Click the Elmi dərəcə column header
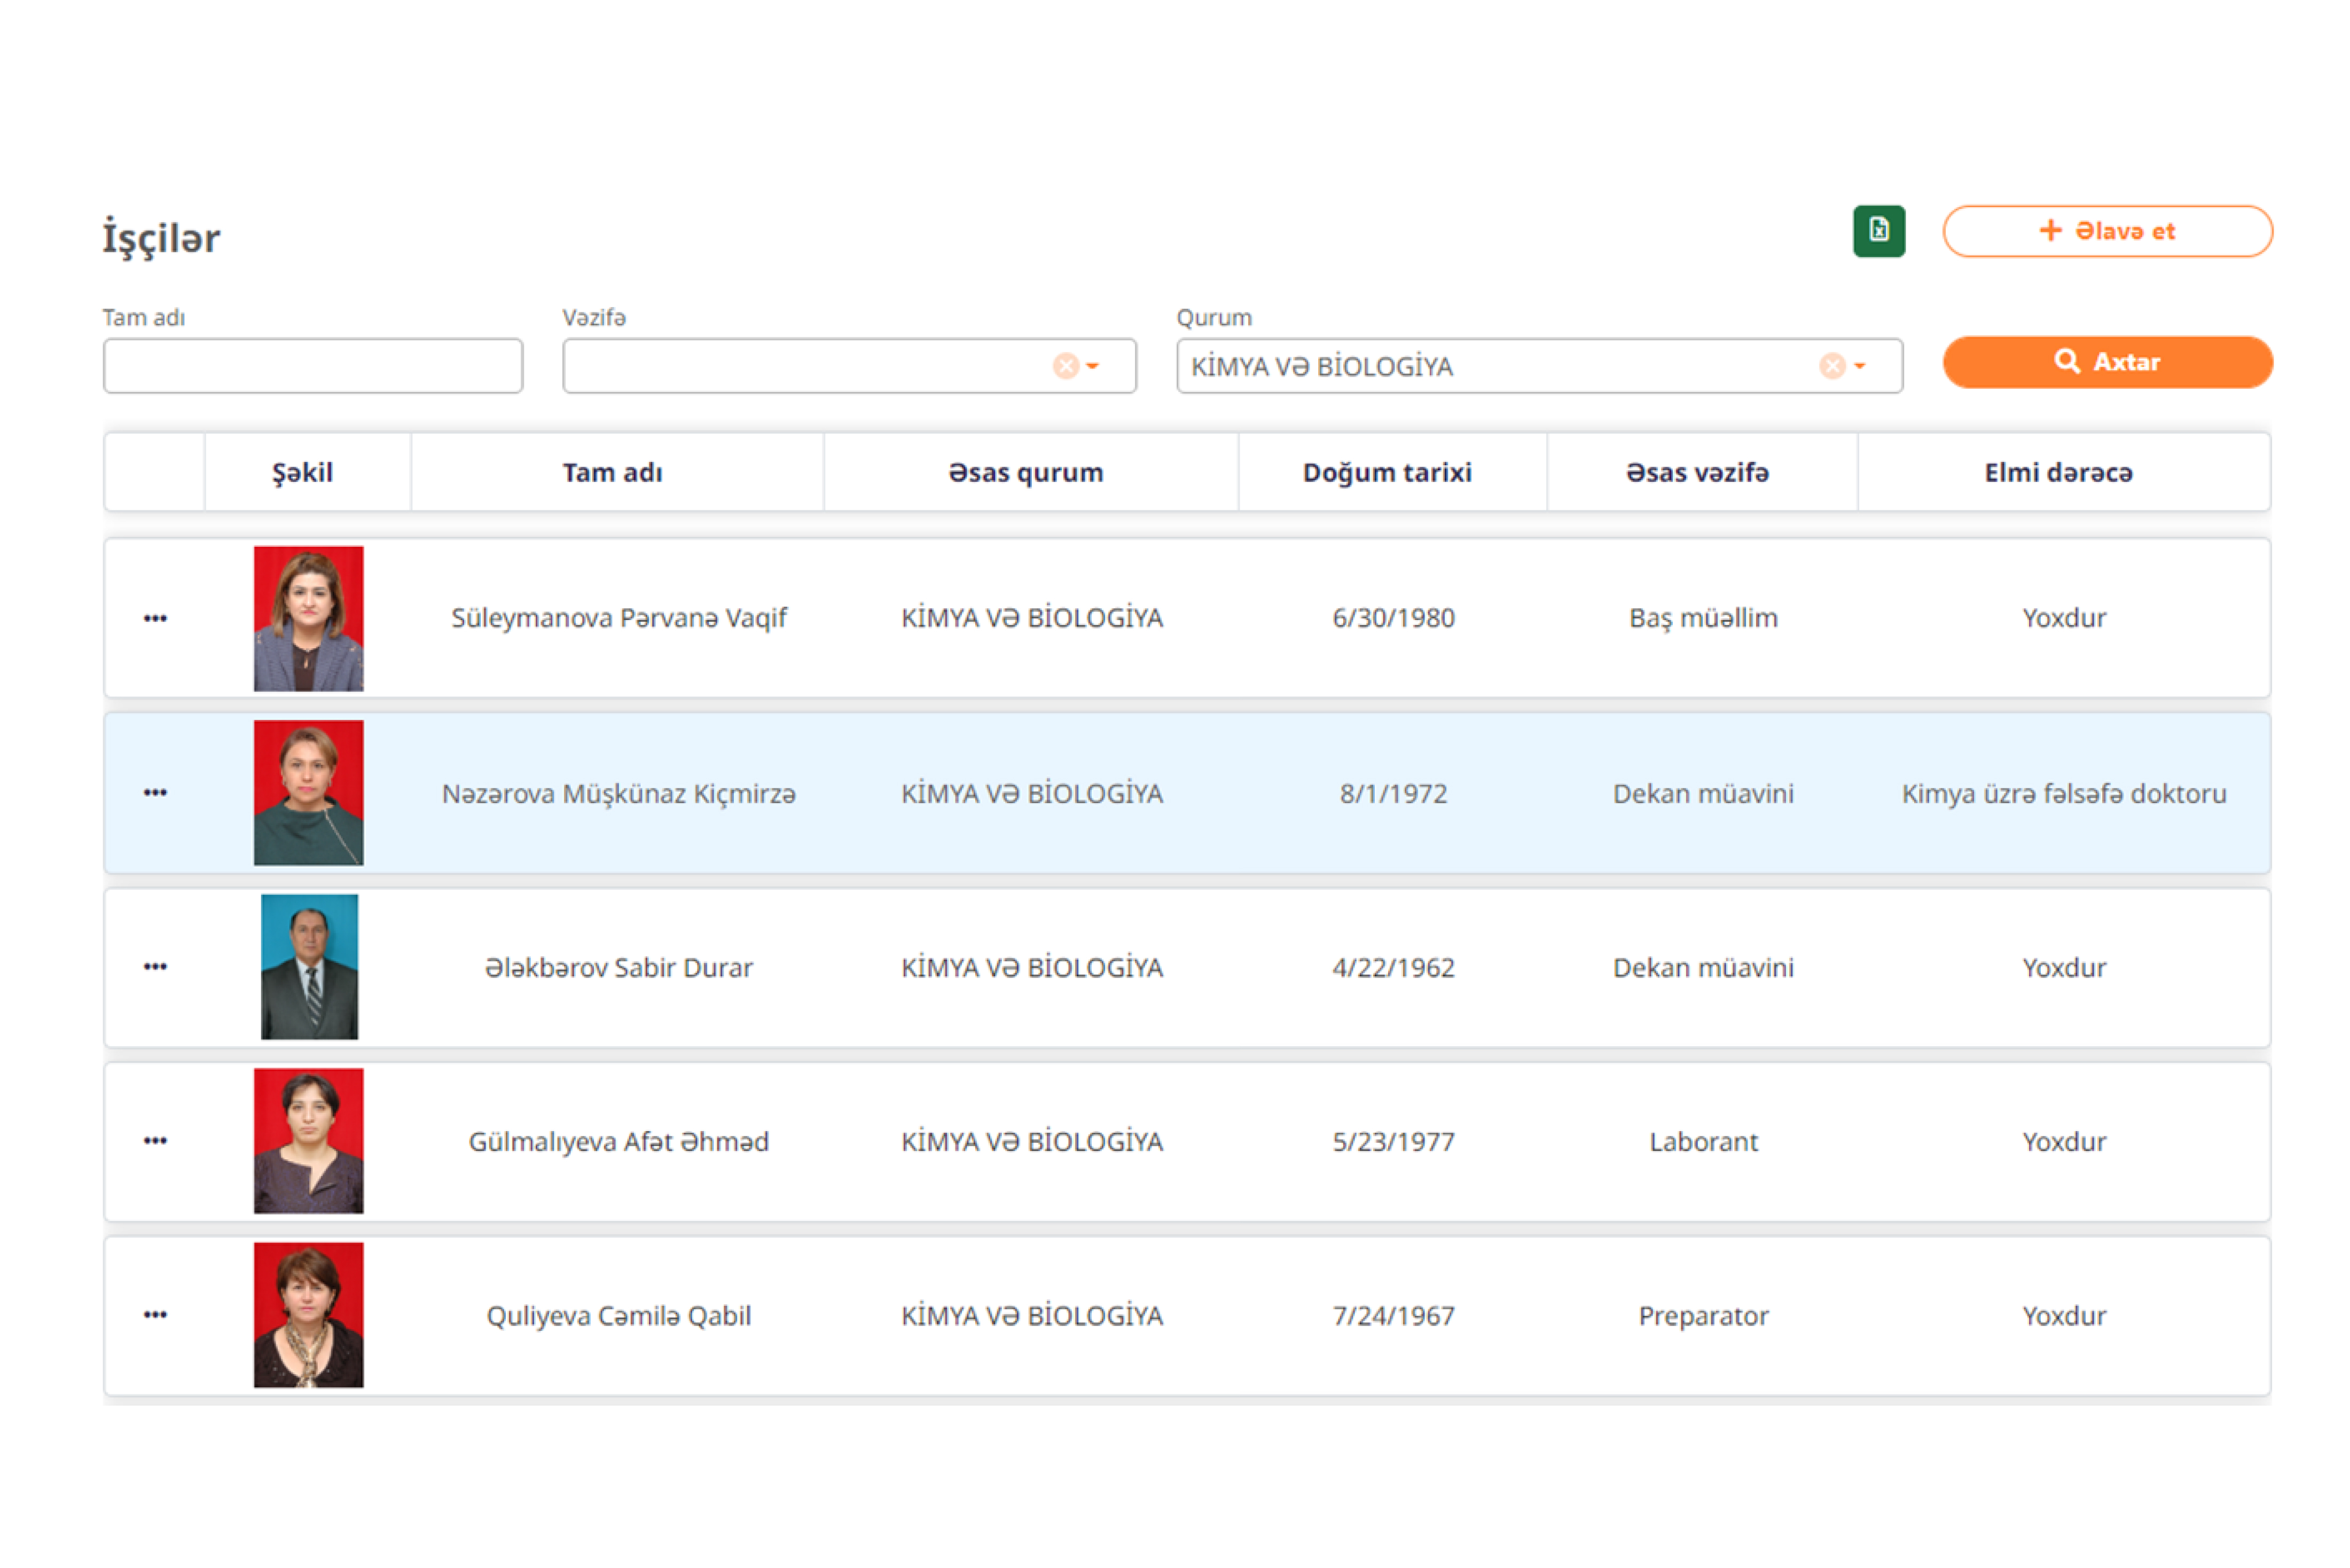Viewport: 2350px width, 1568px height. (2058, 472)
